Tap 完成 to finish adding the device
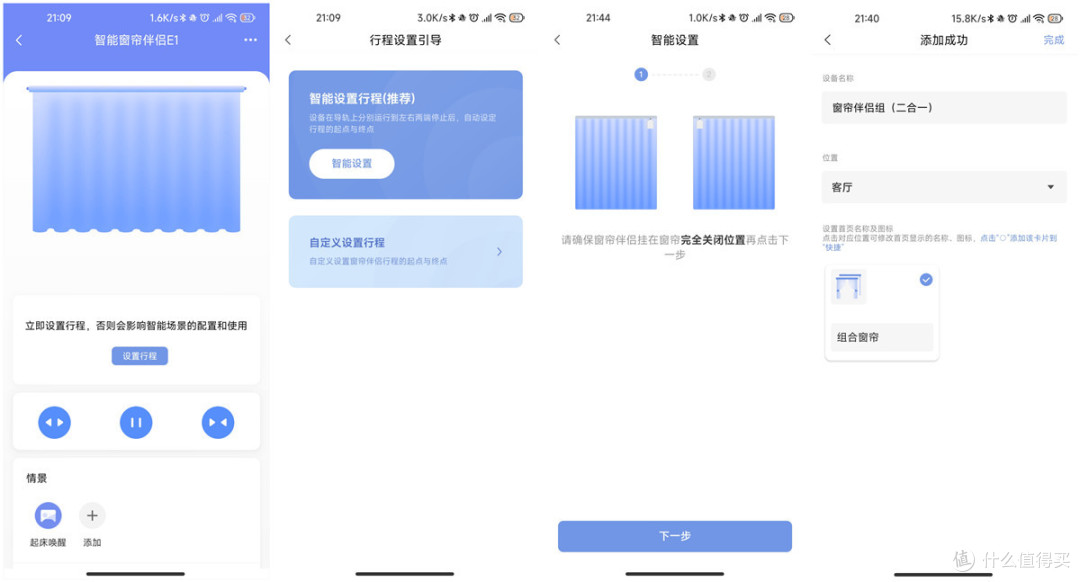Image resolution: width=1080 pixels, height=582 pixels. pos(1054,40)
